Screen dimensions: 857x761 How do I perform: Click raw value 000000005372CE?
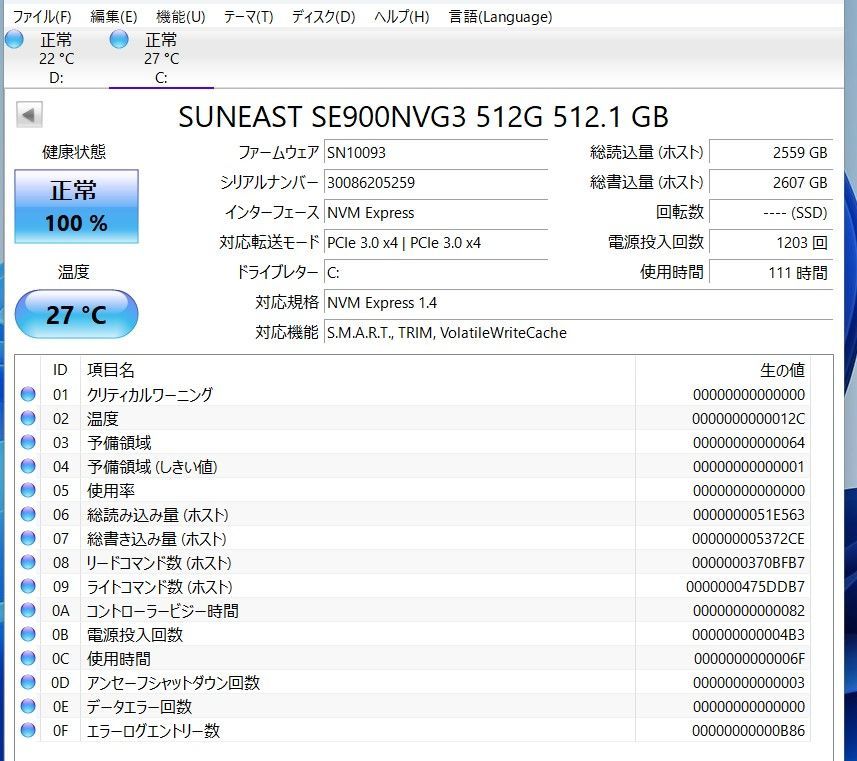(748, 539)
